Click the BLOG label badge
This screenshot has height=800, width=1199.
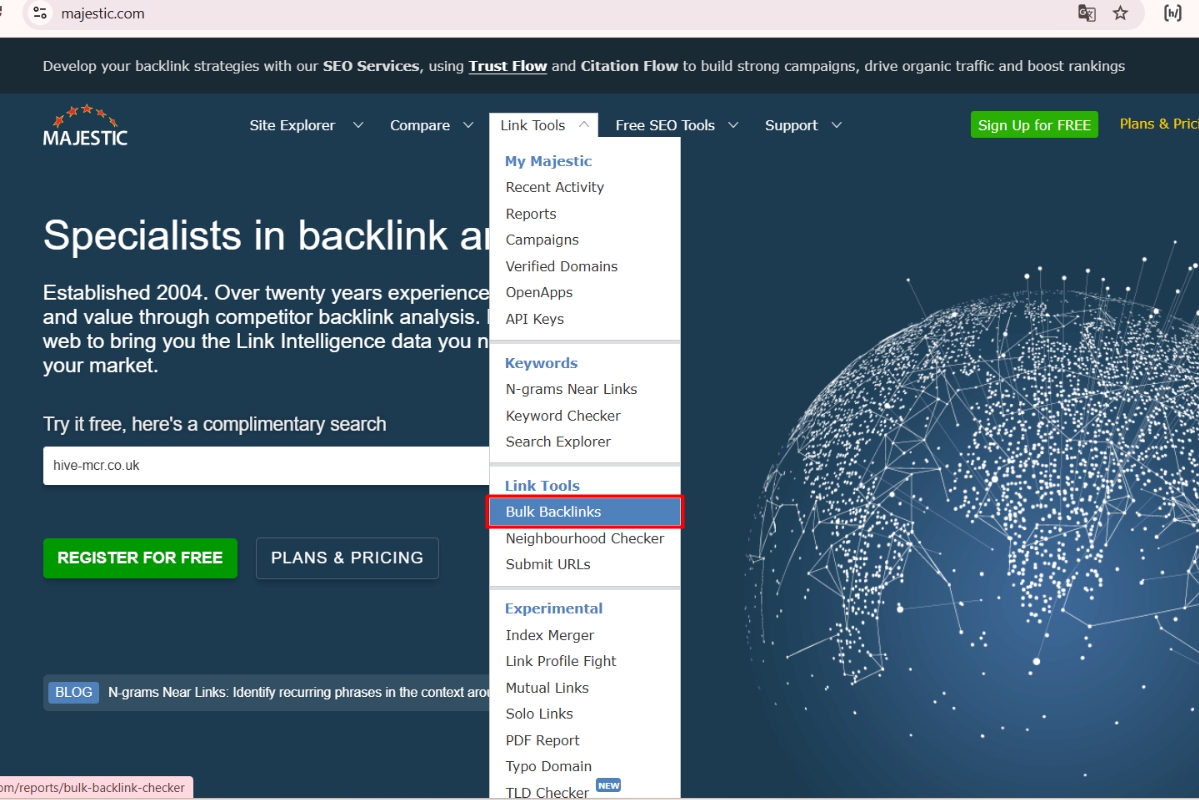[x=73, y=693]
